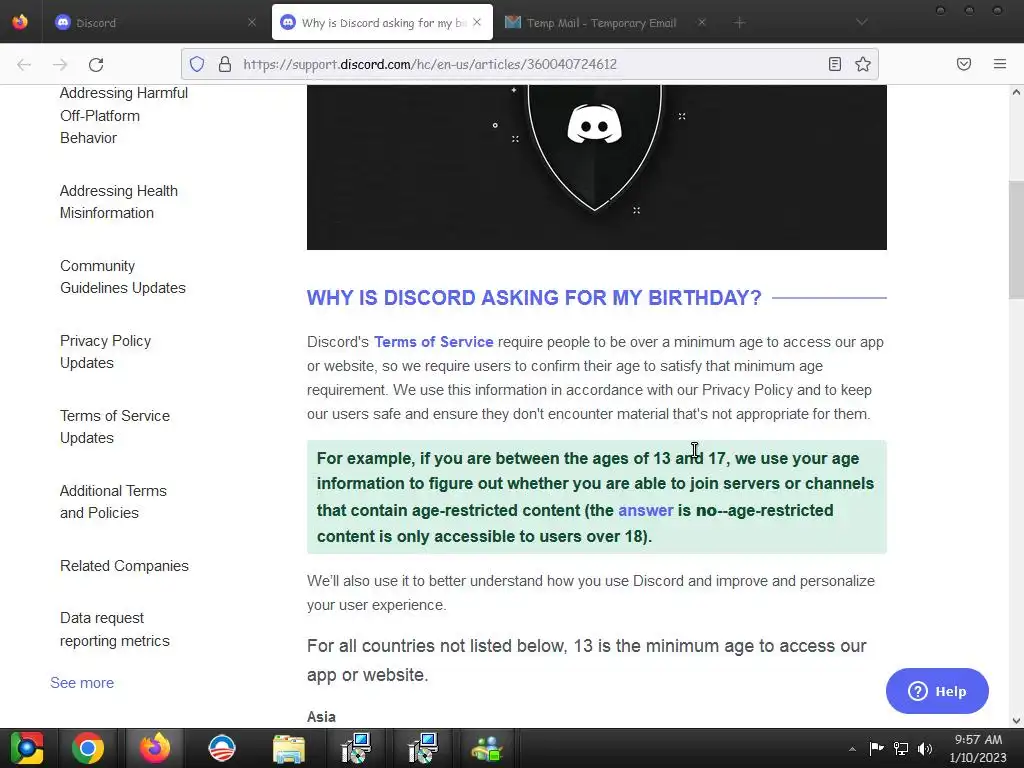Image resolution: width=1024 pixels, height=768 pixels.
Task: Select the Why is Discord asking tab
Action: [383, 23]
